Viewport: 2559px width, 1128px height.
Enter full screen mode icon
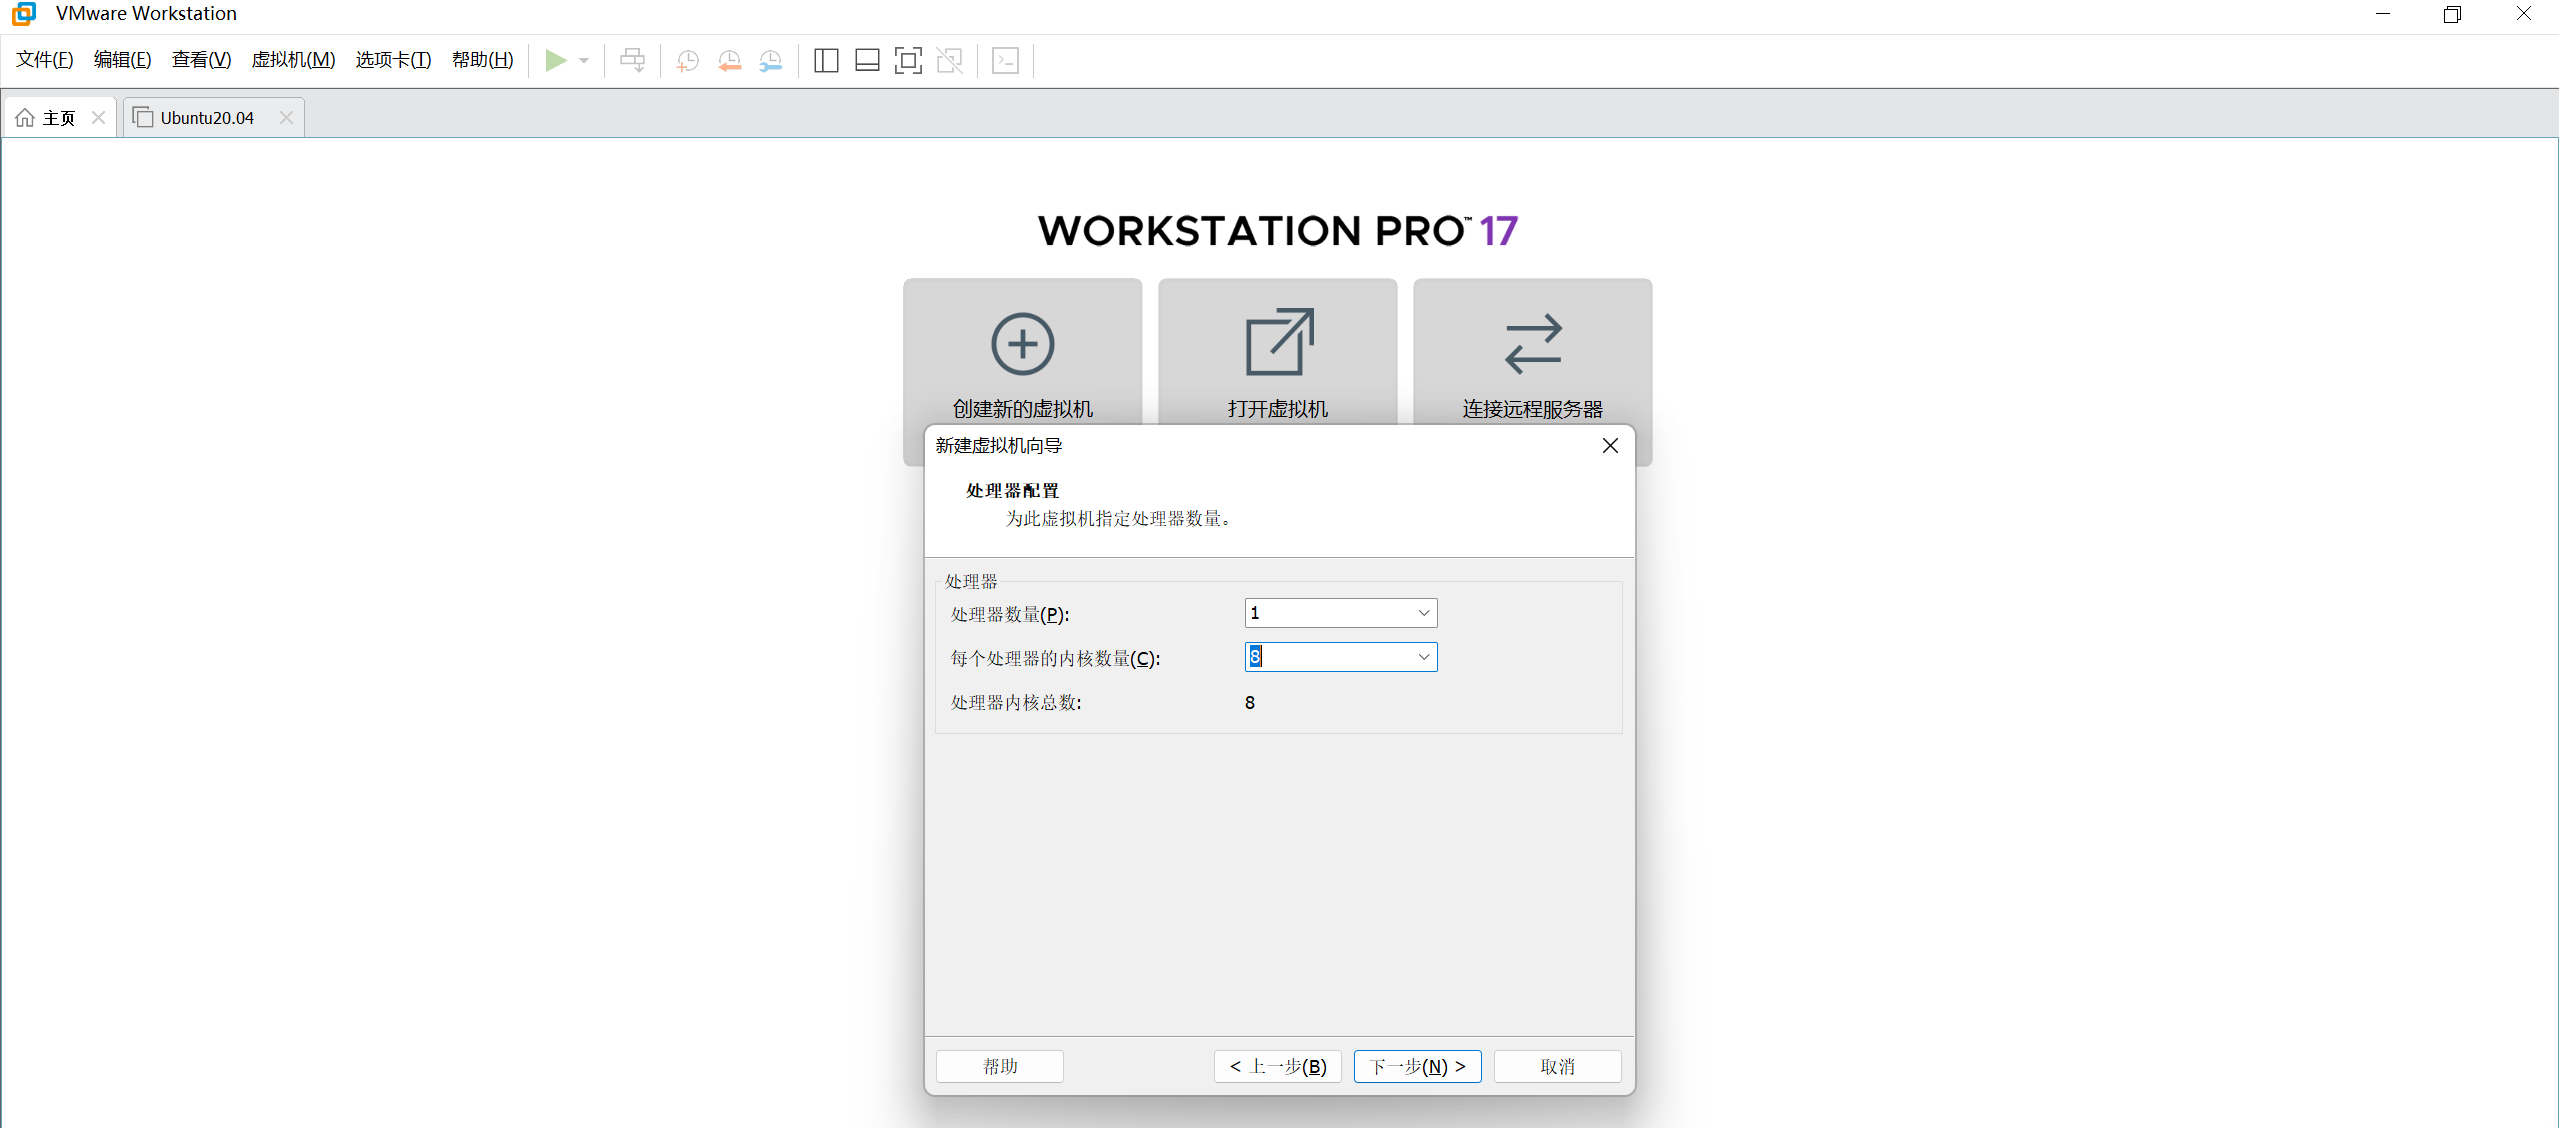pos(908,60)
